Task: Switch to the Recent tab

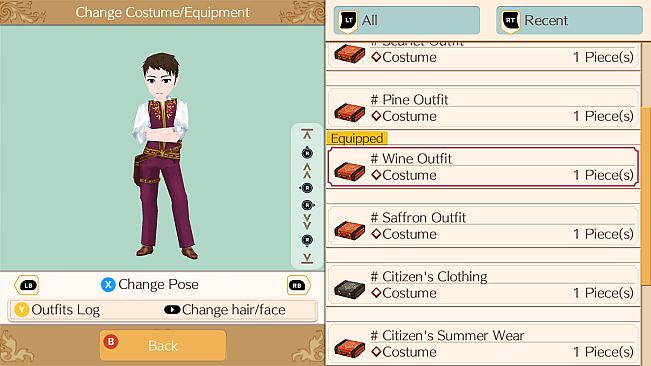Action: coord(569,20)
